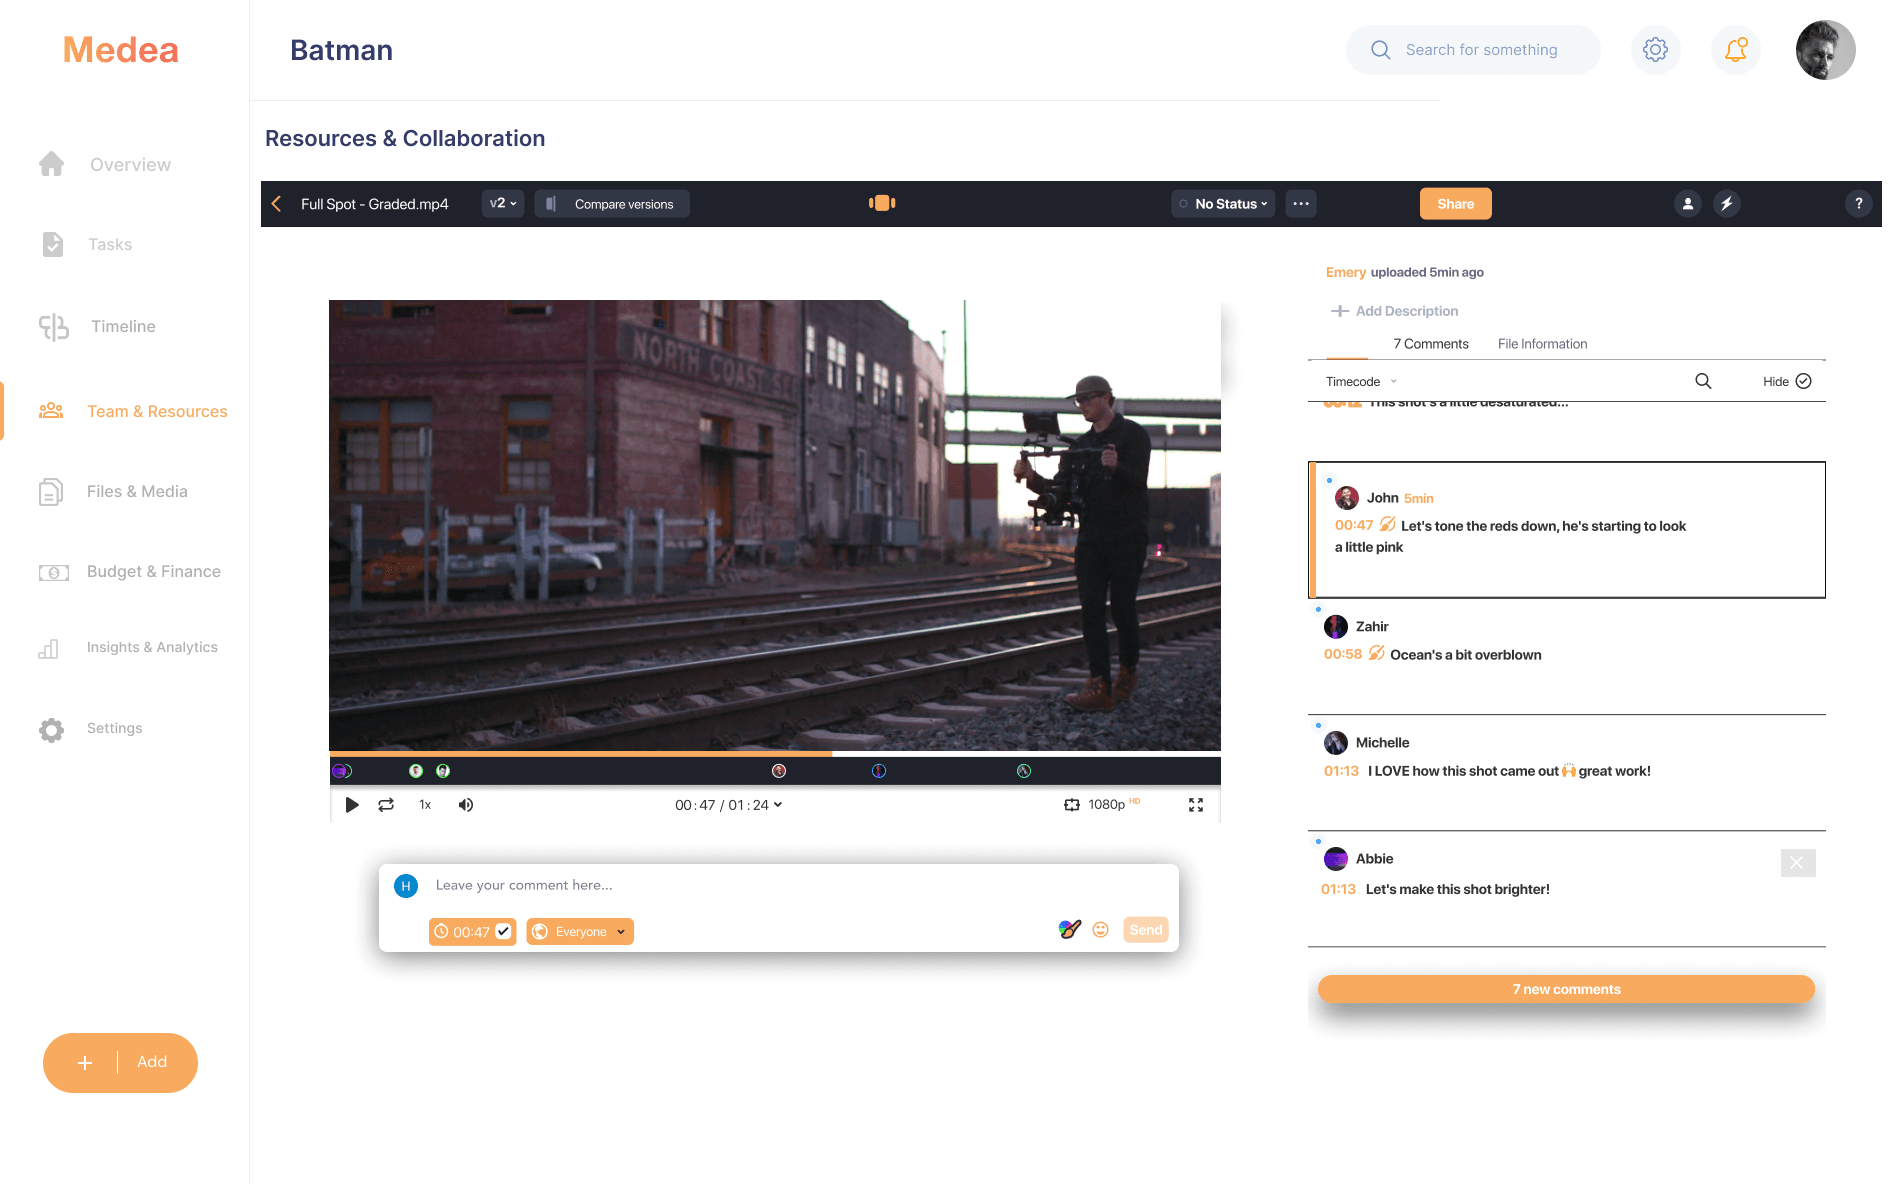Toggle loop playback icon

pos(386,805)
